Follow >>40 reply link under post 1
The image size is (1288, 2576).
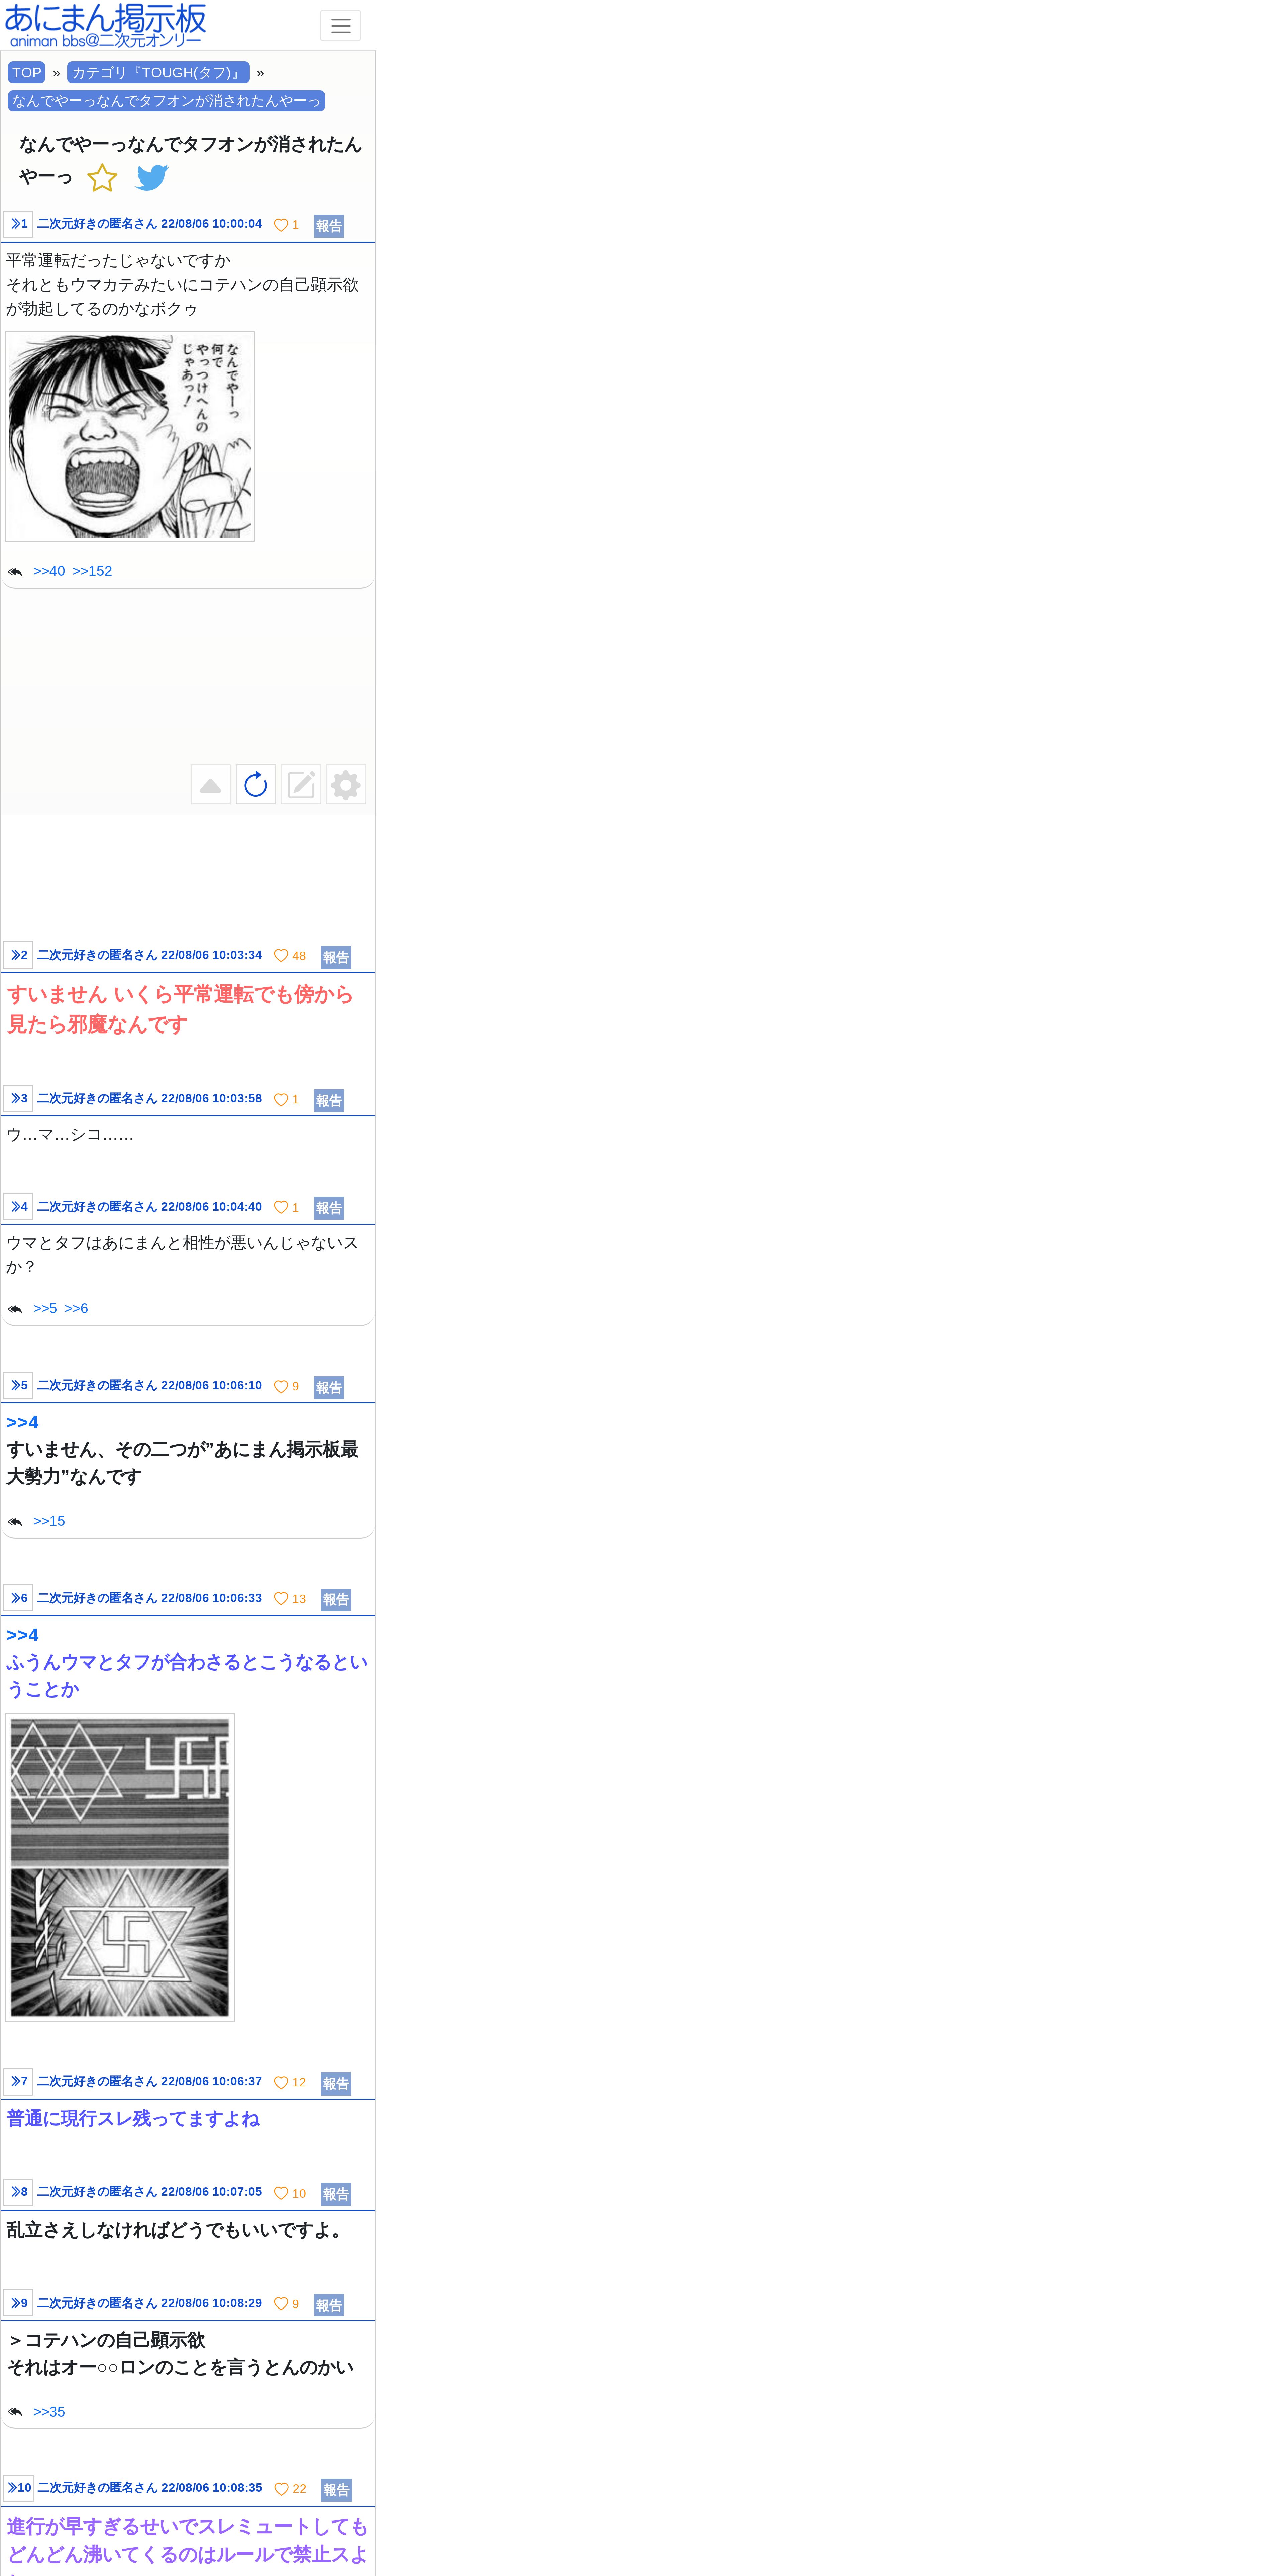(49, 571)
